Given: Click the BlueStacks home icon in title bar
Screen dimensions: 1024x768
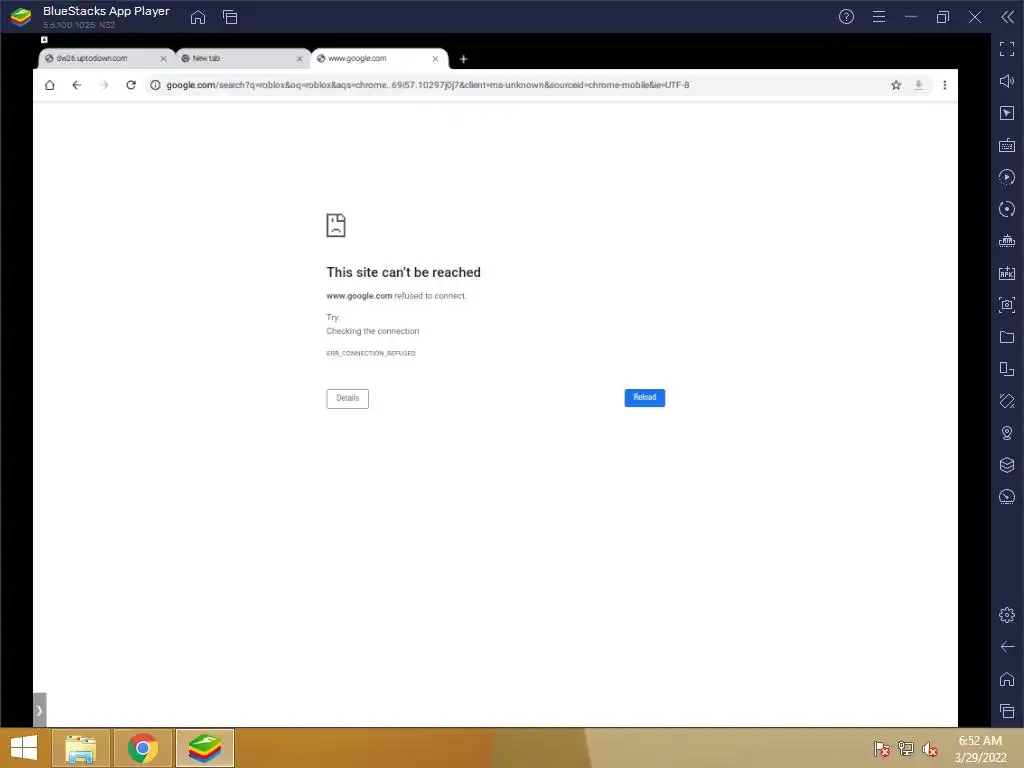Looking at the screenshot, I should click(x=198, y=18).
